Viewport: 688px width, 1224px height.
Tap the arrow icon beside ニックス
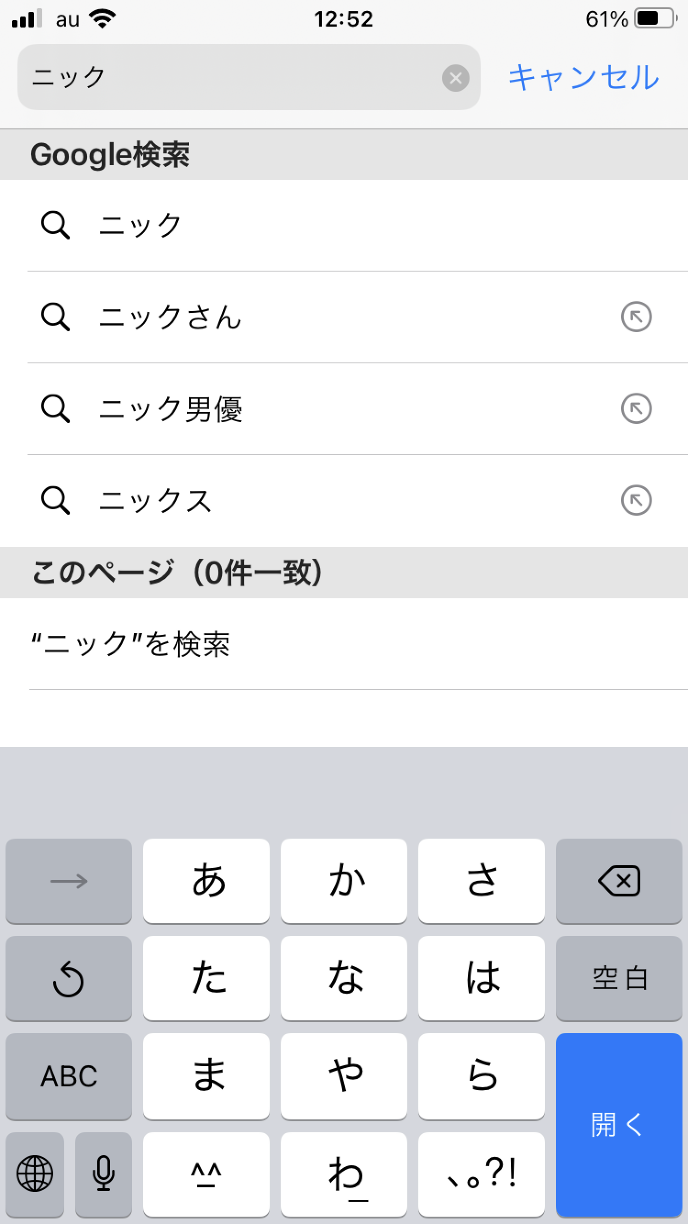click(636, 500)
